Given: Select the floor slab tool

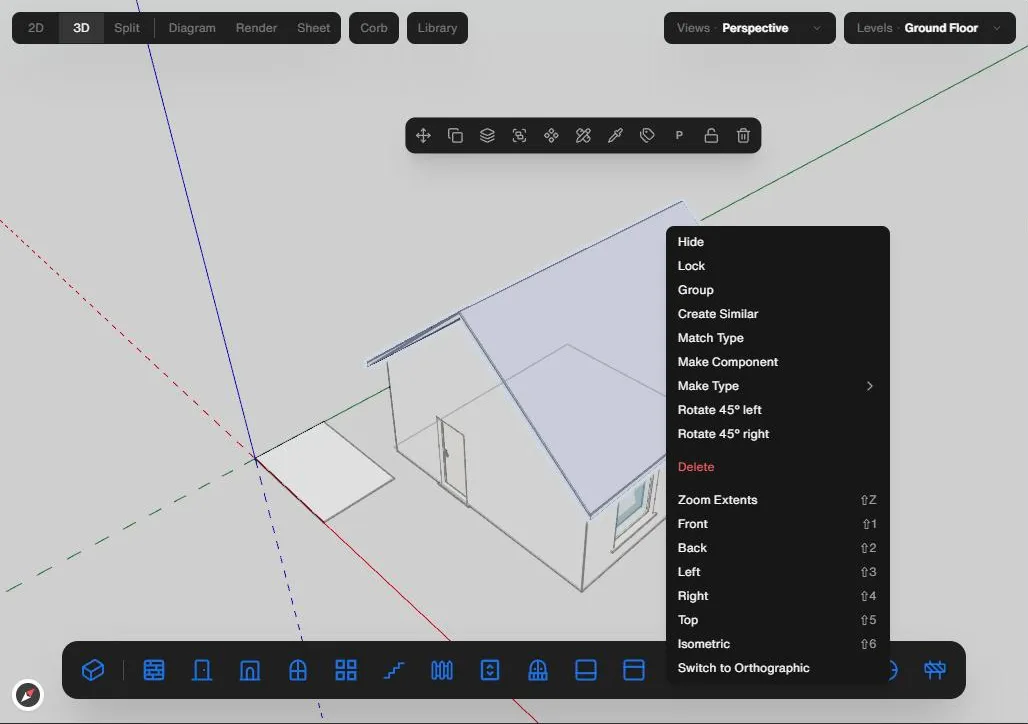Looking at the screenshot, I should [x=585, y=670].
